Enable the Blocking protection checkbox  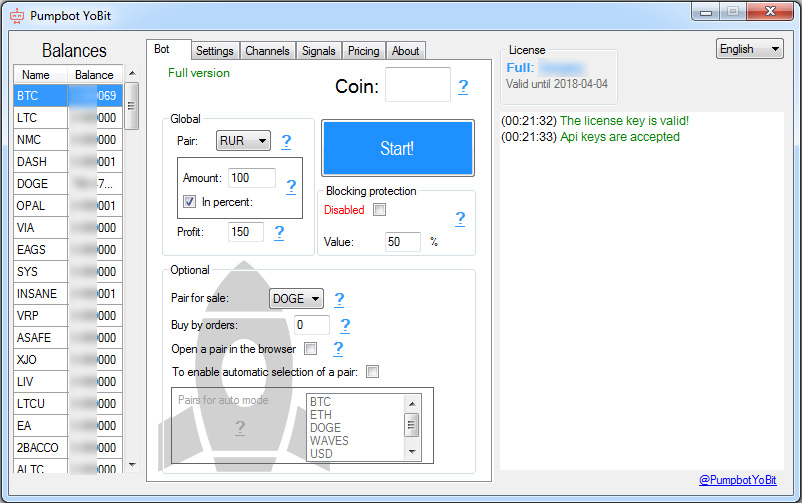[380, 209]
